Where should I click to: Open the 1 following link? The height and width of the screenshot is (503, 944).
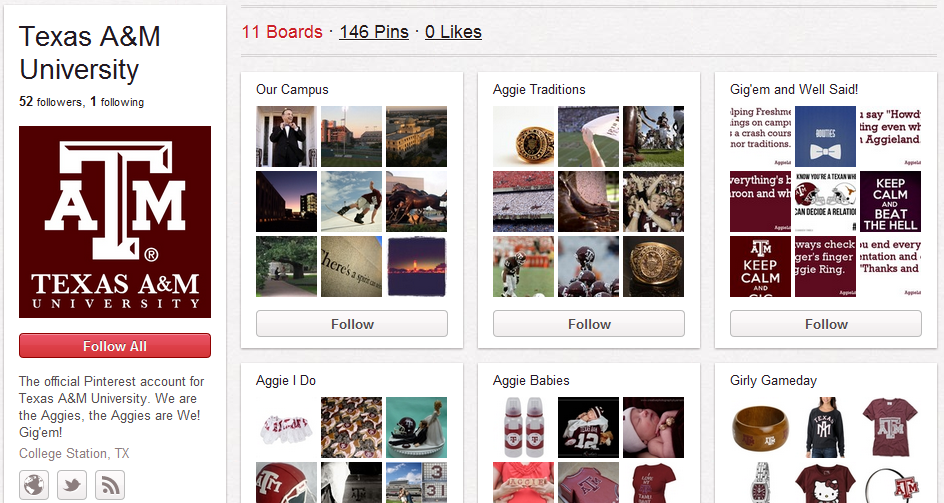point(117,102)
